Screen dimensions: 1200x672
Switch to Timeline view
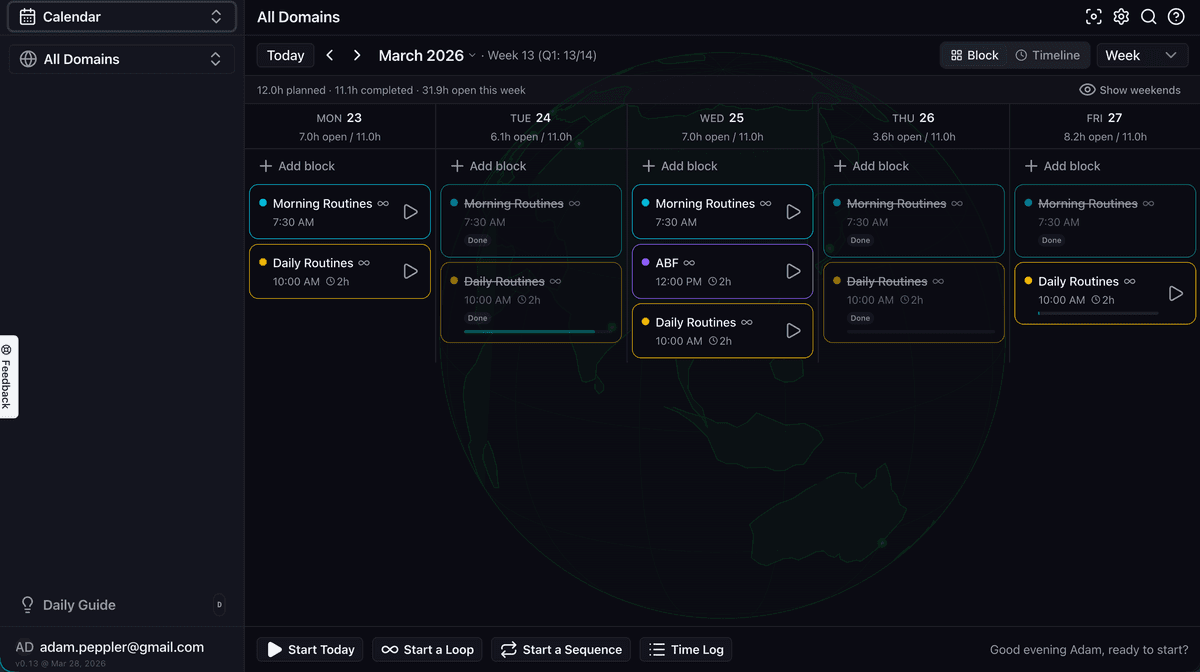coord(1047,56)
